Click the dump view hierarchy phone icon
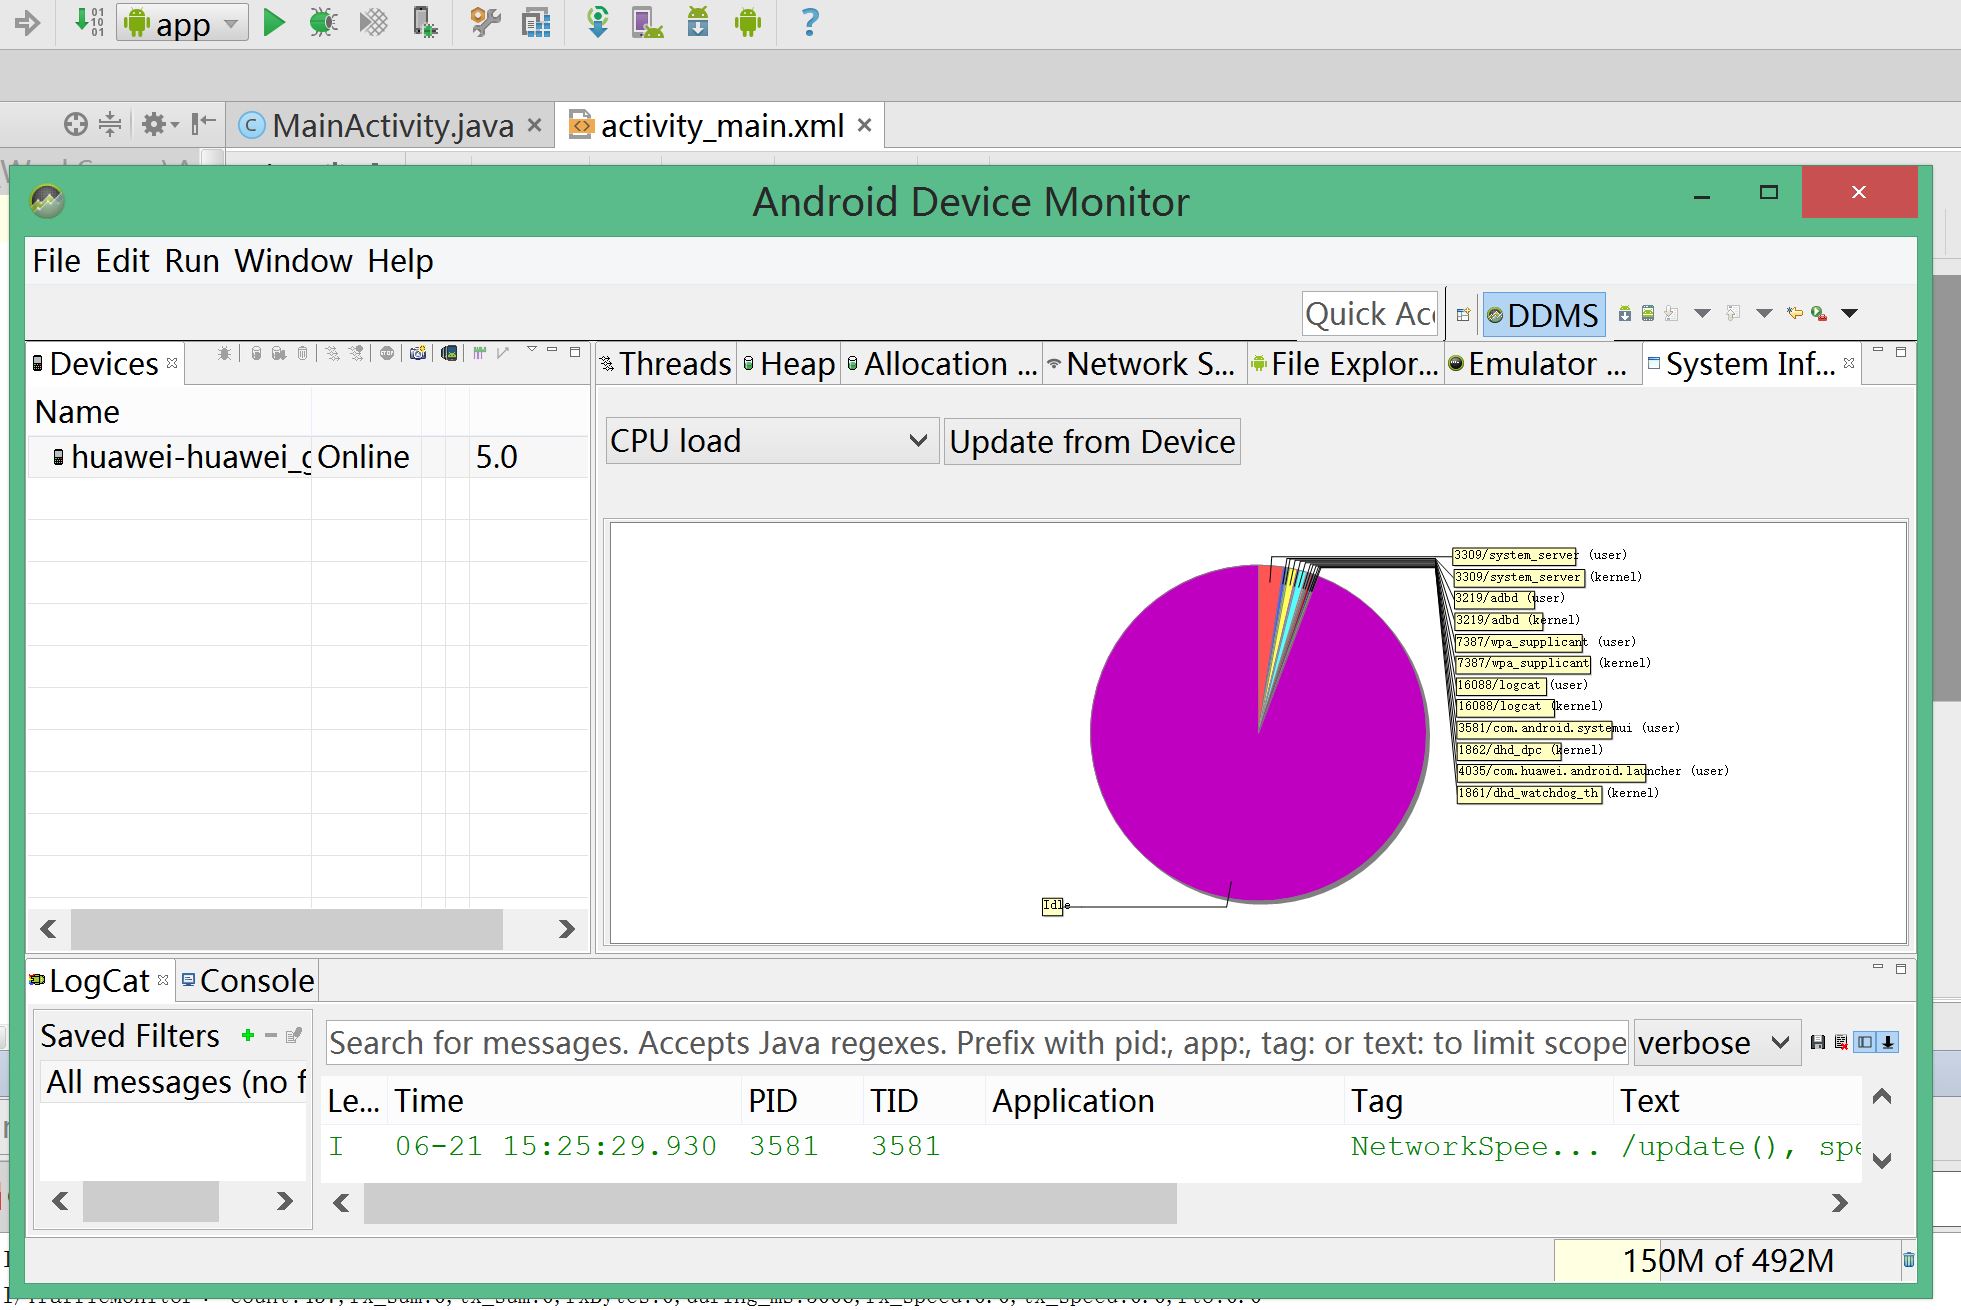The image size is (1961, 1310). [449, 353]
